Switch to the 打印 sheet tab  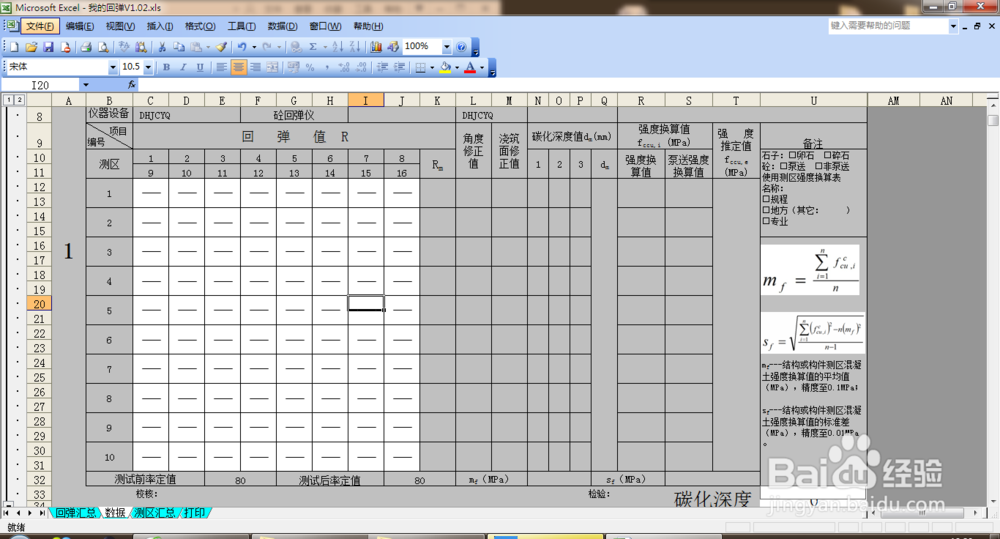point(195,512)
